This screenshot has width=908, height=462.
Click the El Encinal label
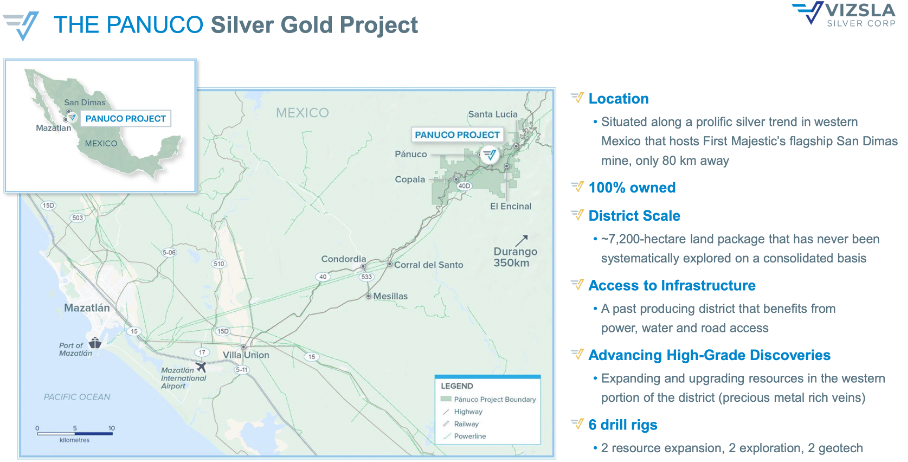(x=511, y=206)
